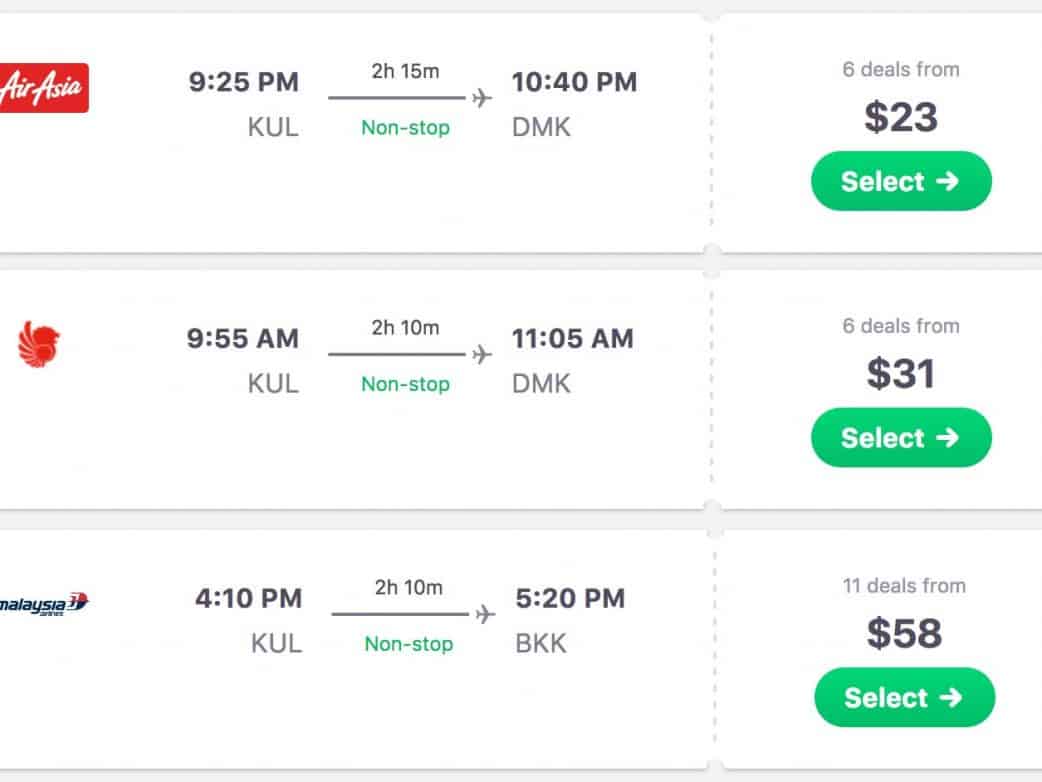Viewport: 1042px width, 782px height.
Task: Click the BKK destination airport code
Action: [541, 643]
